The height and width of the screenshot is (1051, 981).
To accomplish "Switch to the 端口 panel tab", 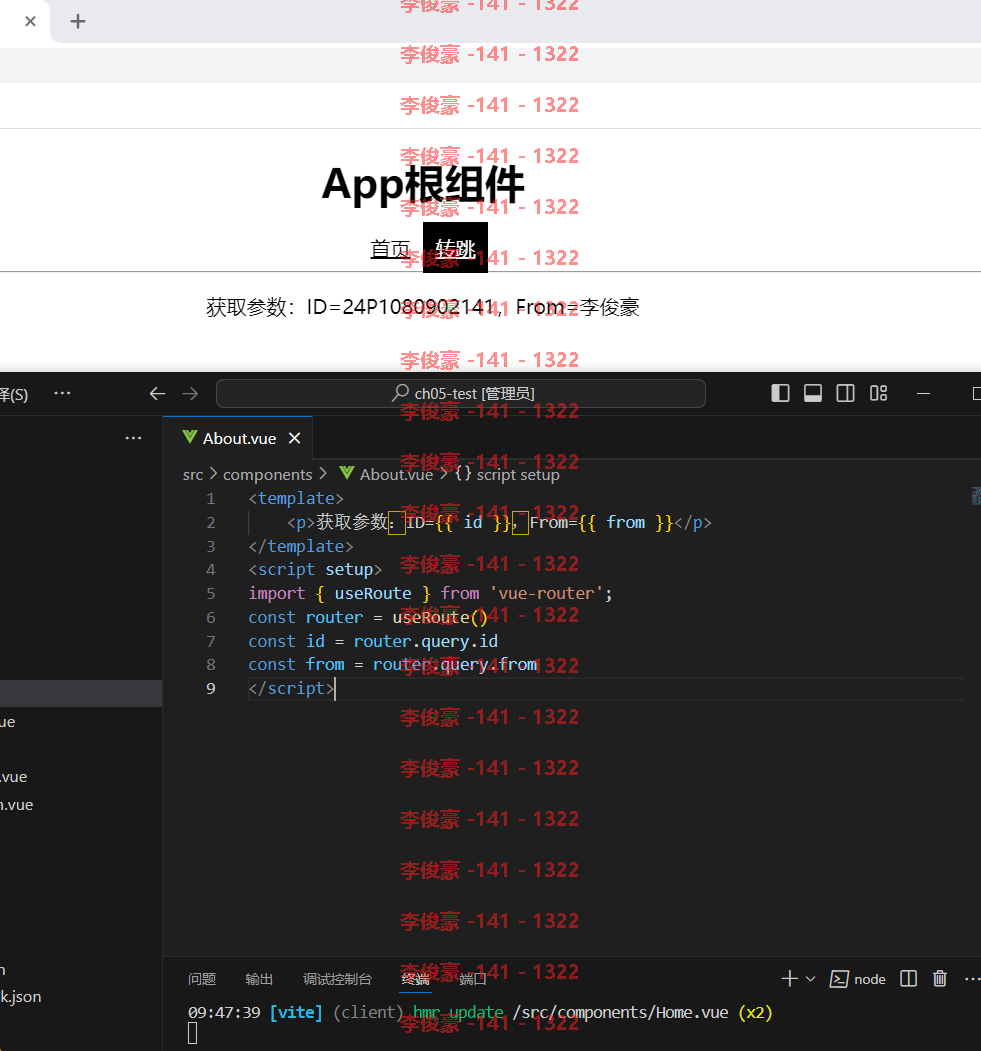I will coord(472,979).
